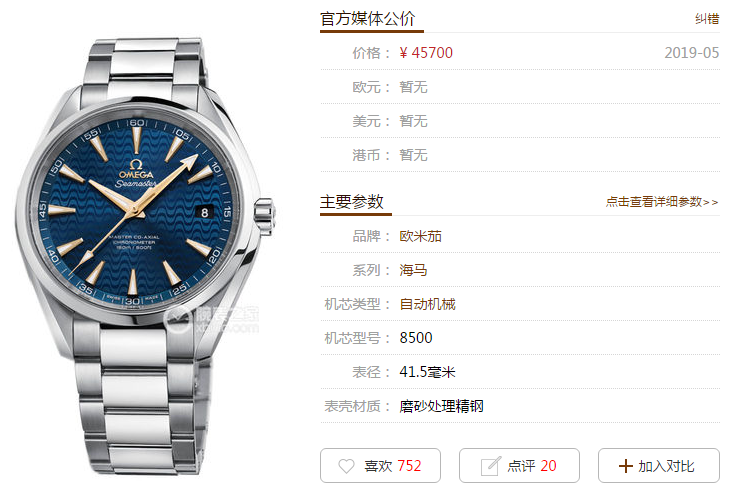Select the 官方媒体公价 section heading
Viewport: 739px width, 486px height.
[368, 18]
